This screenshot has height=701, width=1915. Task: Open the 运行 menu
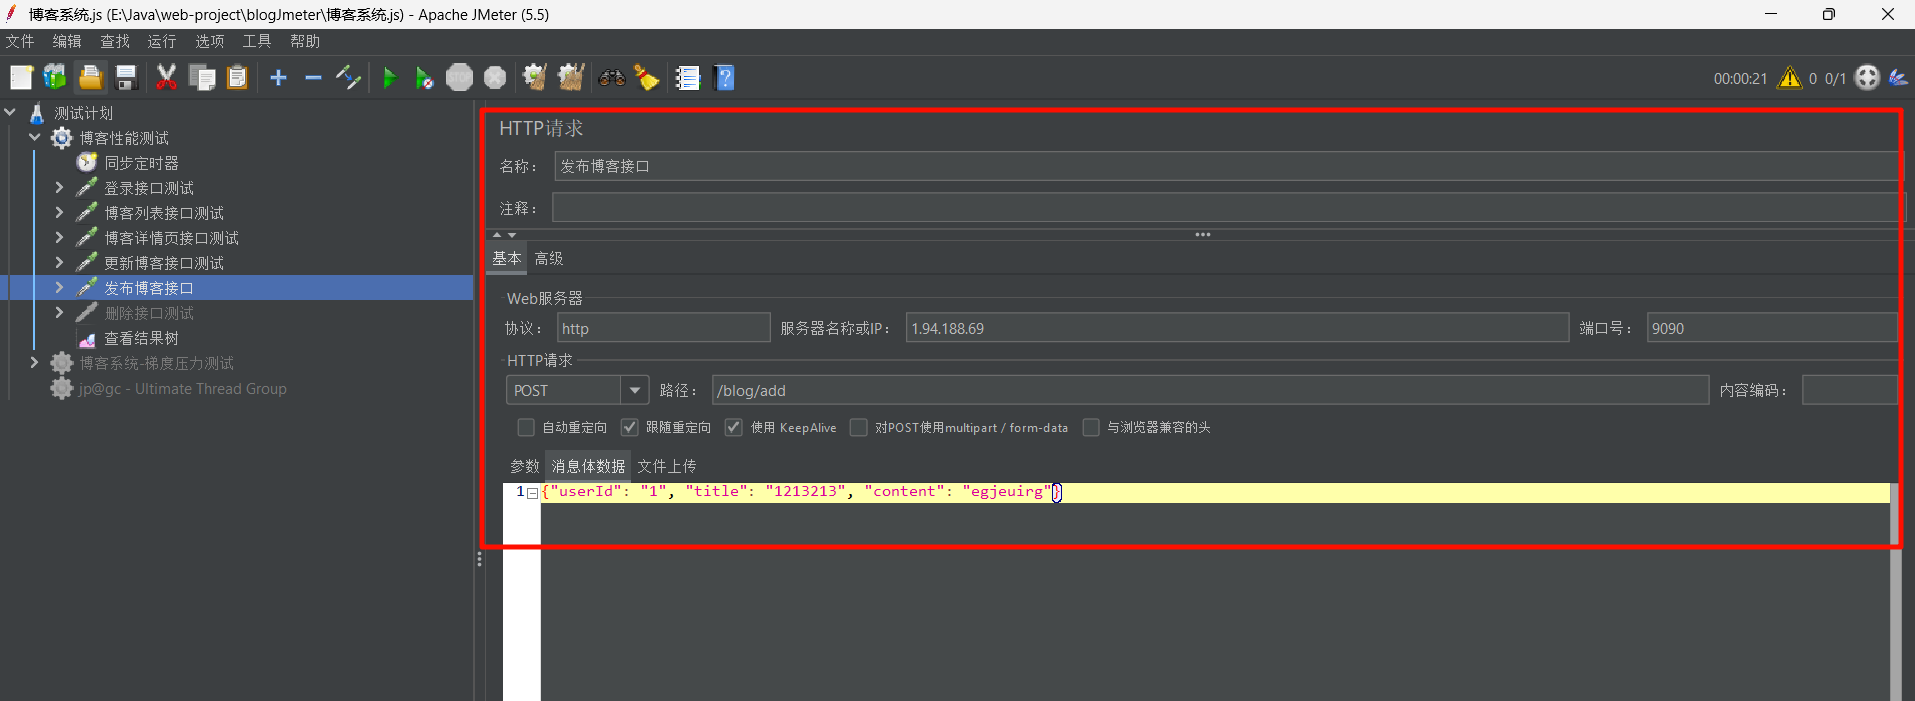point(162,41)
